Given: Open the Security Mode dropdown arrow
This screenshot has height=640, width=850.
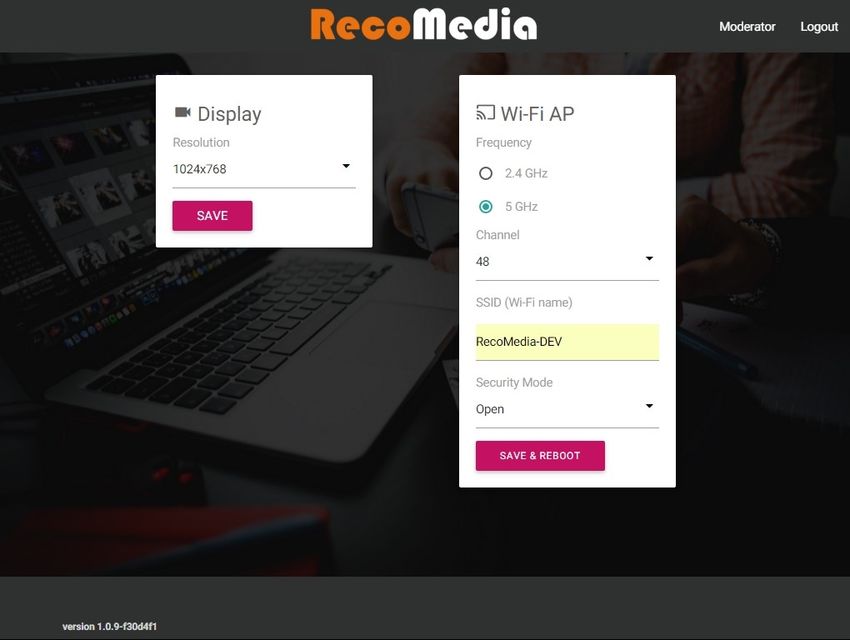Looking at the screenshot, I should (x=649, y=406).
